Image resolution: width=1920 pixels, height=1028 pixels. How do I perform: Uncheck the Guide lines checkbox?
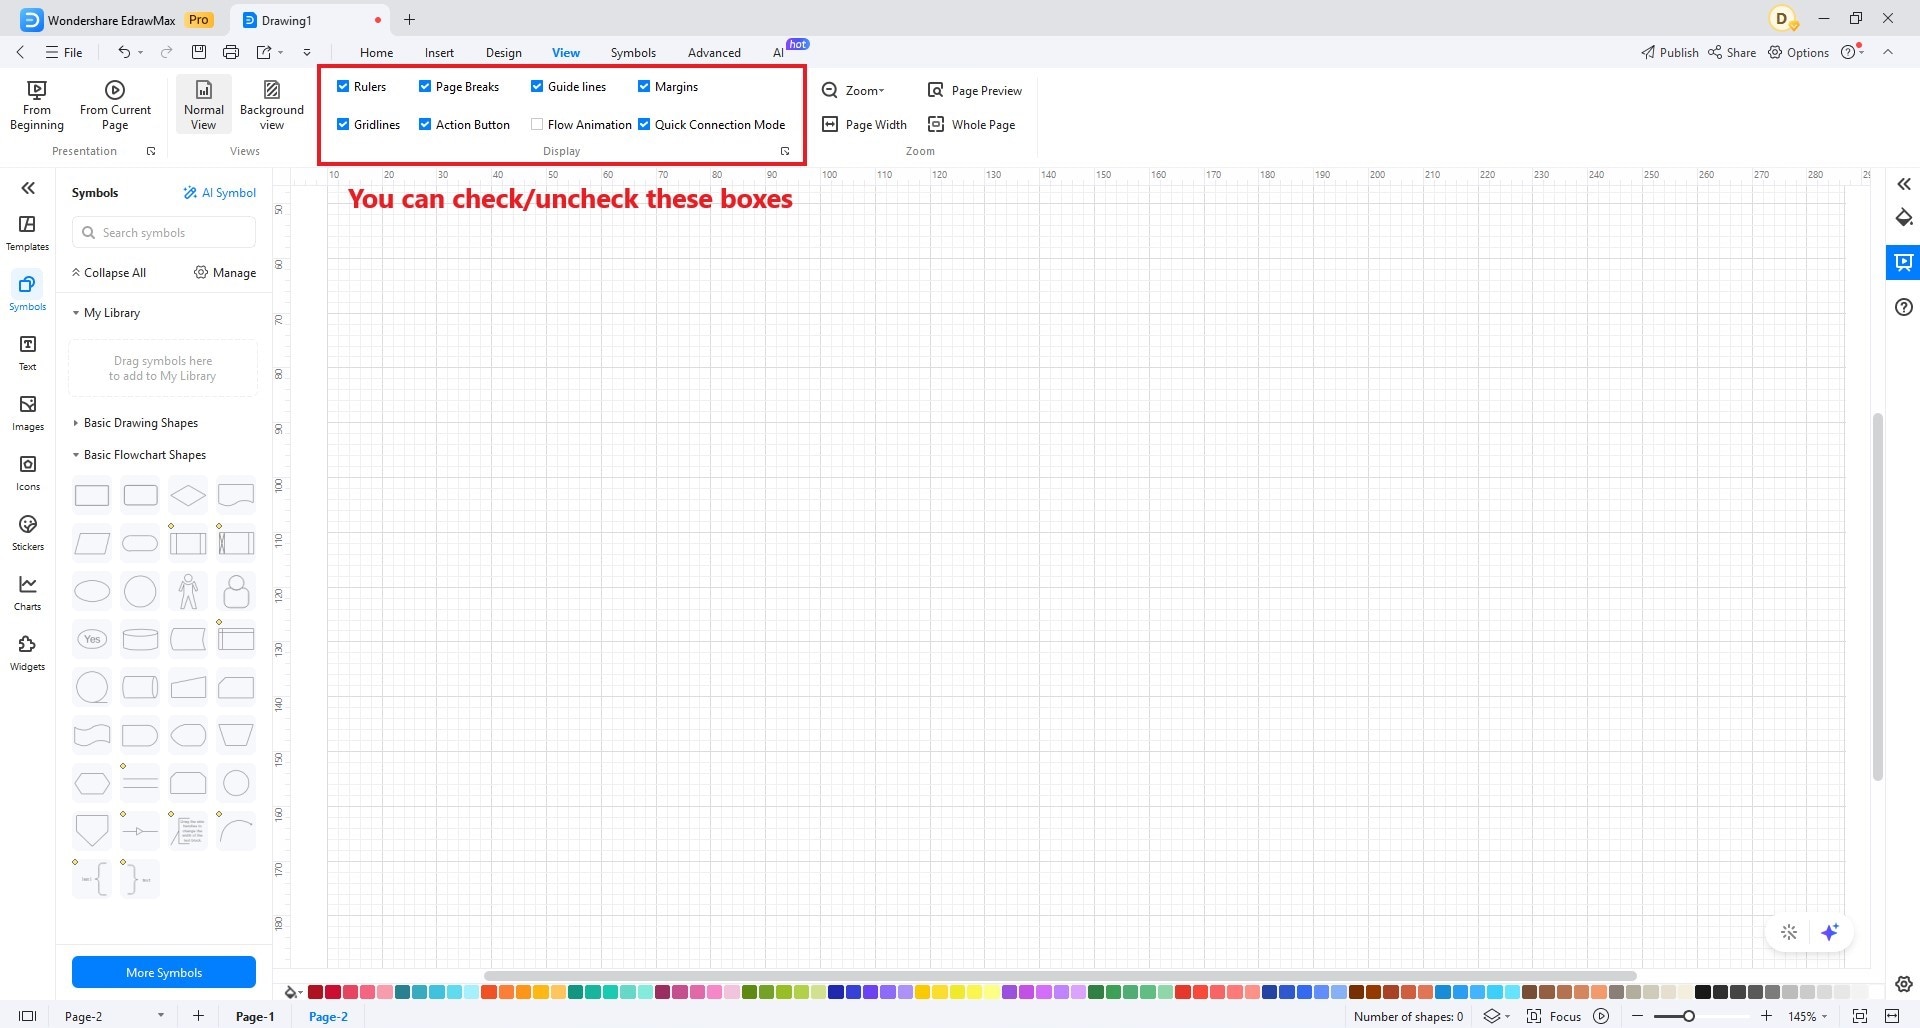(x=537, y=86)
